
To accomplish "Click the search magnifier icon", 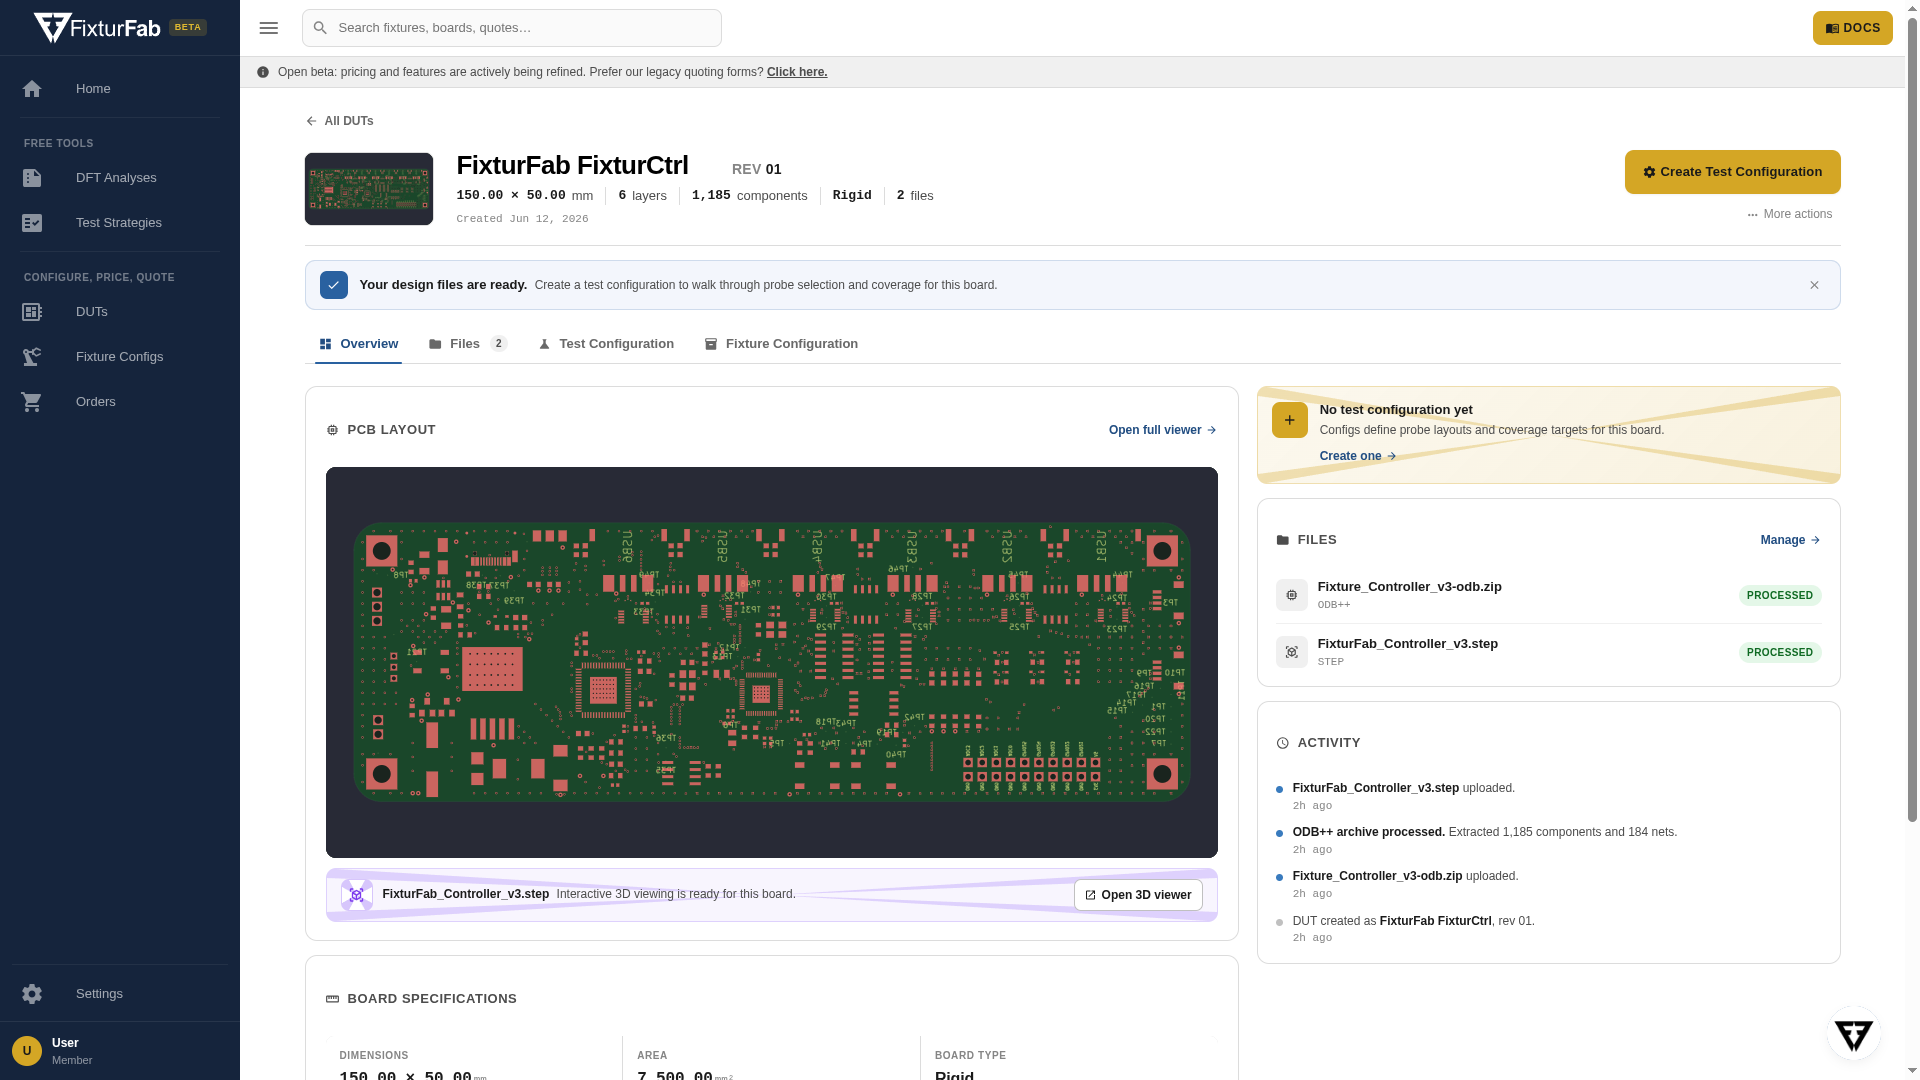I will (x=320, y=28).
